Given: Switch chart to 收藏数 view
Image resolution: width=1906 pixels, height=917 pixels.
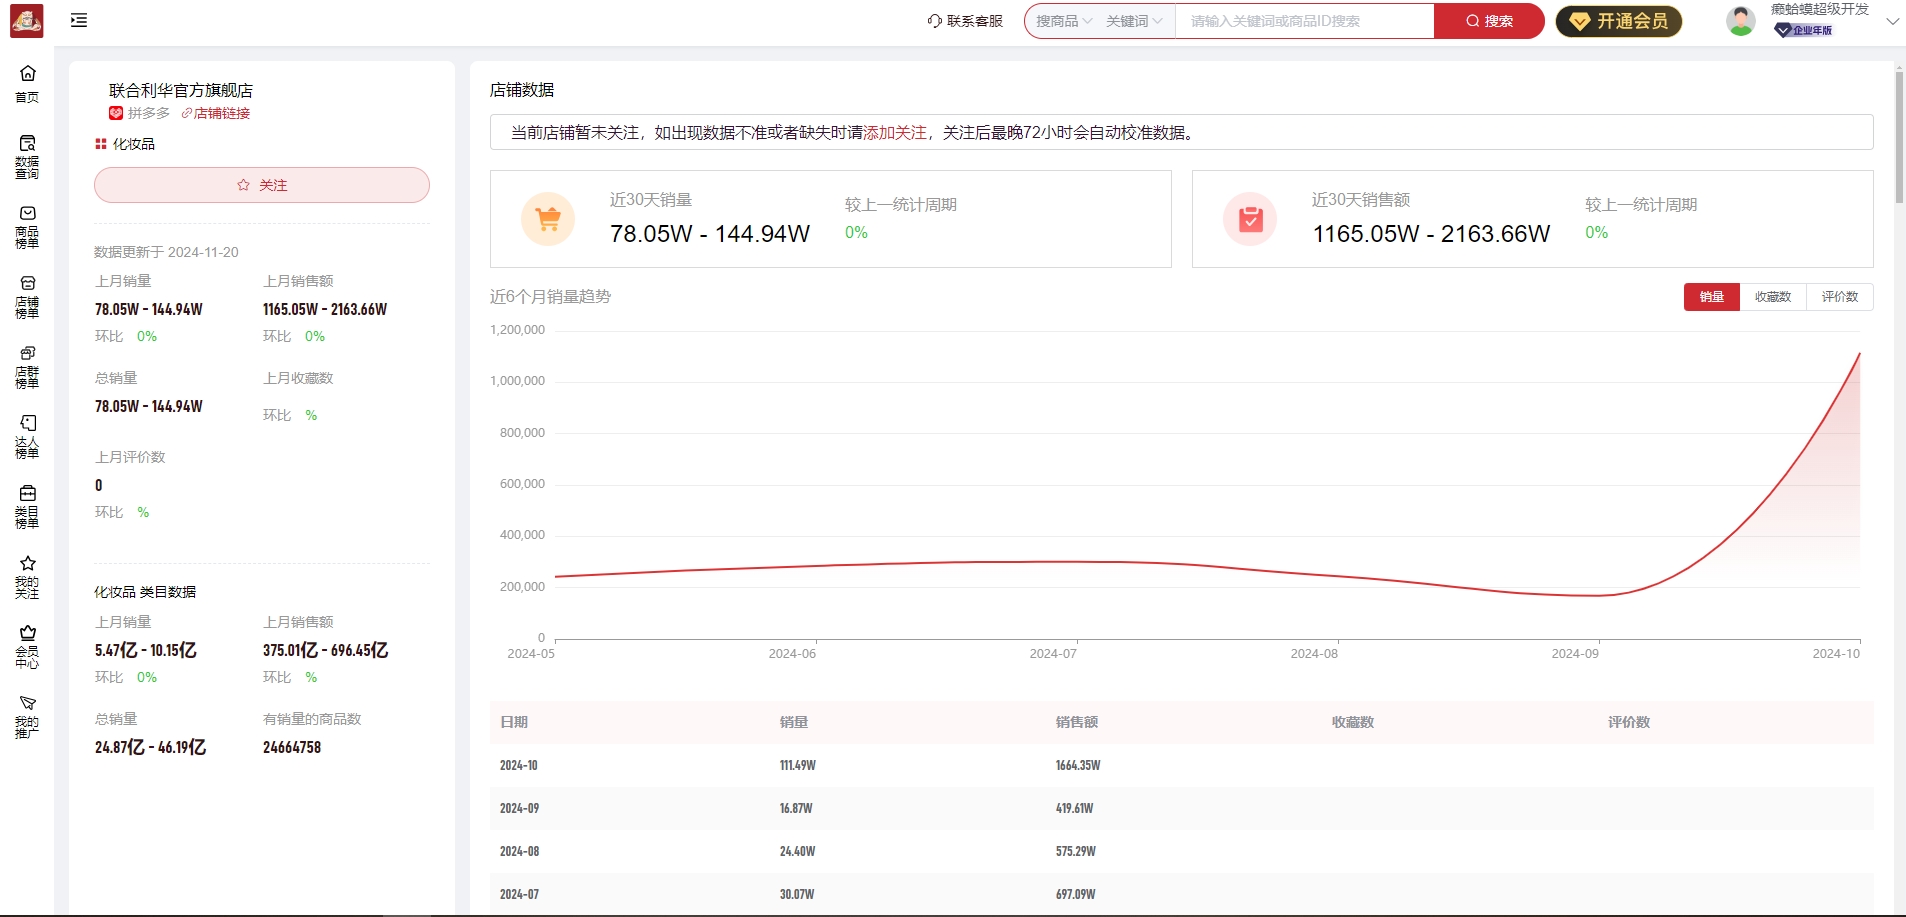Looking at the screenshot, I should 1774,296.
